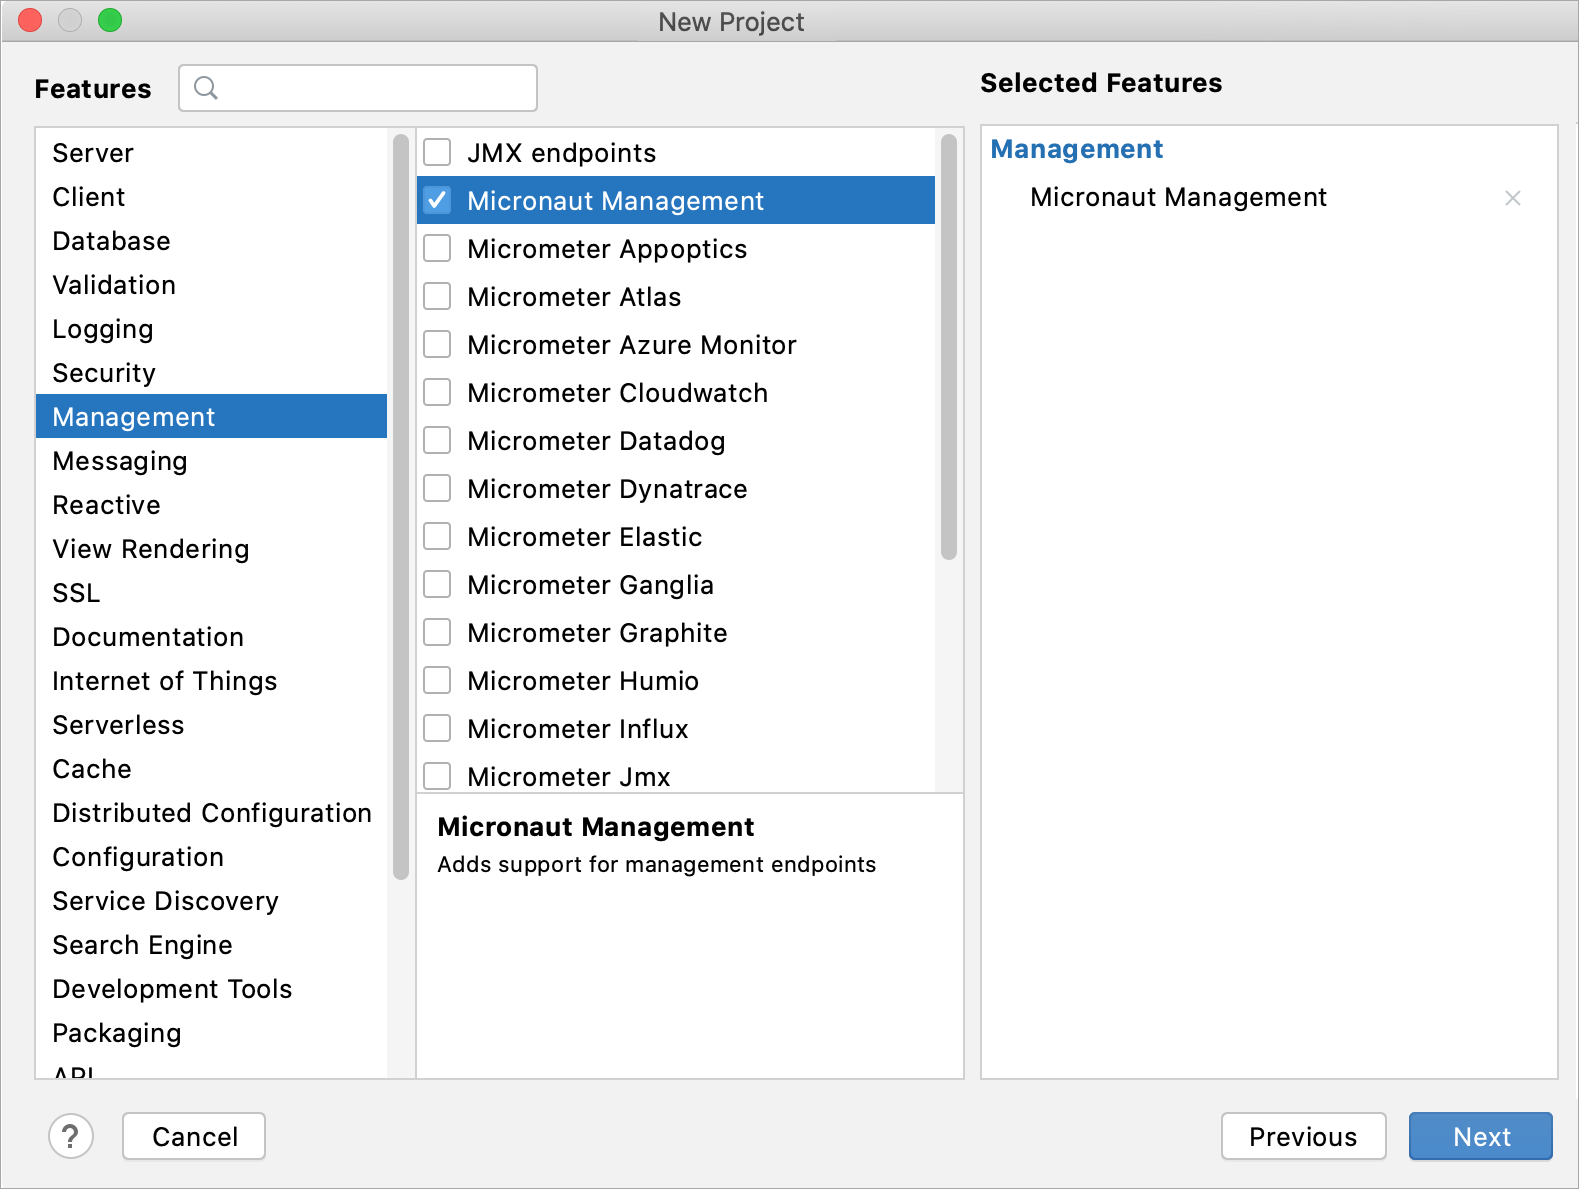Open the Service Discovery category

(211, 901)
